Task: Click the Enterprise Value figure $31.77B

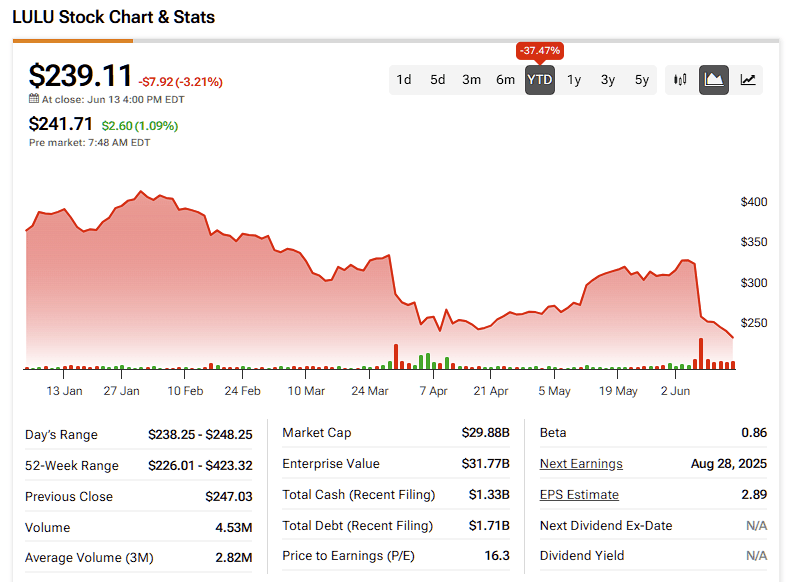Action: [486, 463]
